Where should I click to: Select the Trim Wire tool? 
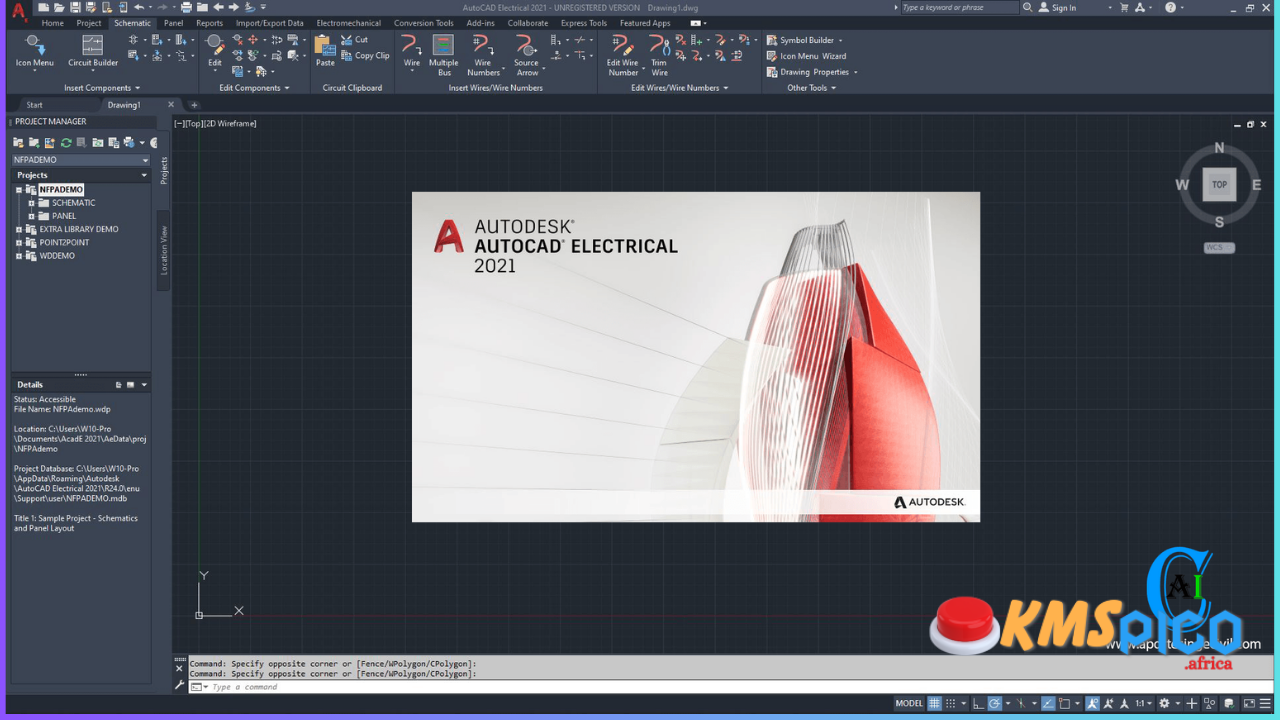point(659,55)
